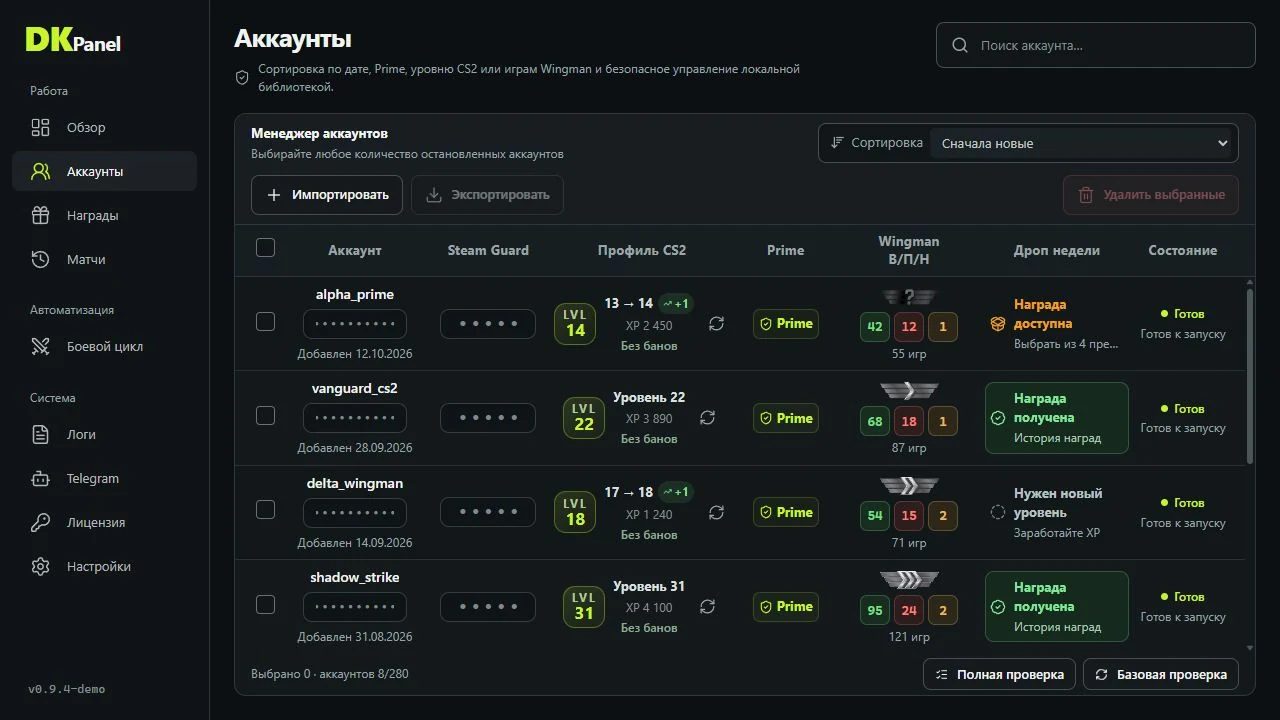Click Нужен новый уровень status for delta_wingman
Image resolution: width=1280 pixels, height=720 pixels.
tap(1057, 512)
